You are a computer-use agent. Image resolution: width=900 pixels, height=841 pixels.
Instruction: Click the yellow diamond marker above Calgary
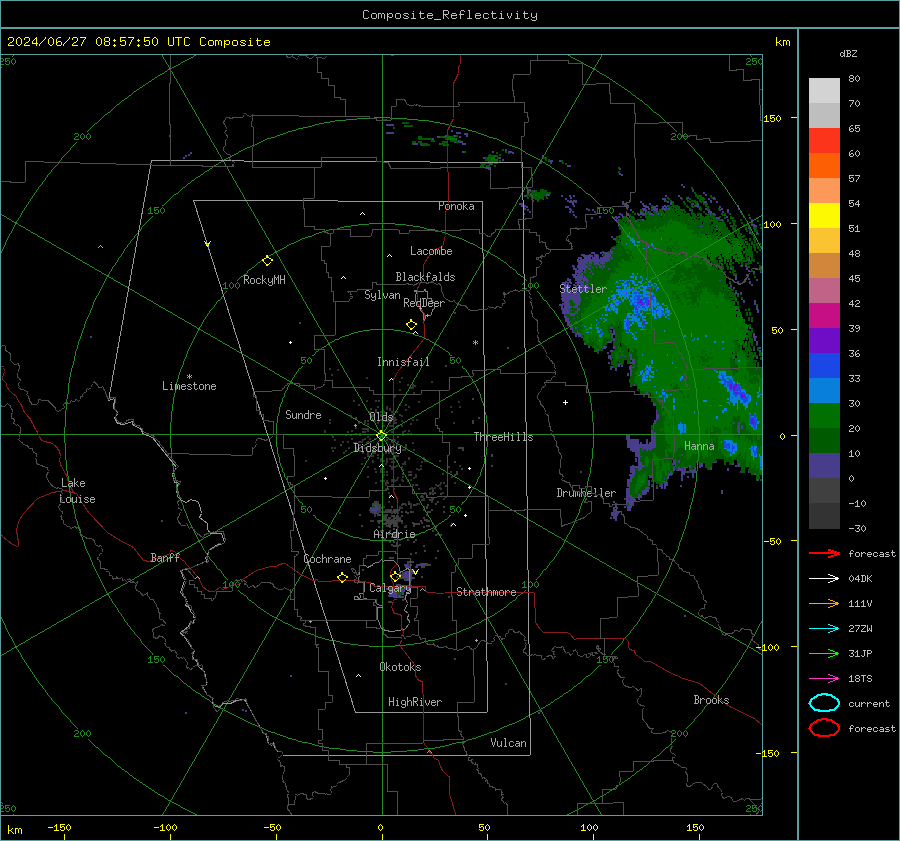tap(395, 576)
